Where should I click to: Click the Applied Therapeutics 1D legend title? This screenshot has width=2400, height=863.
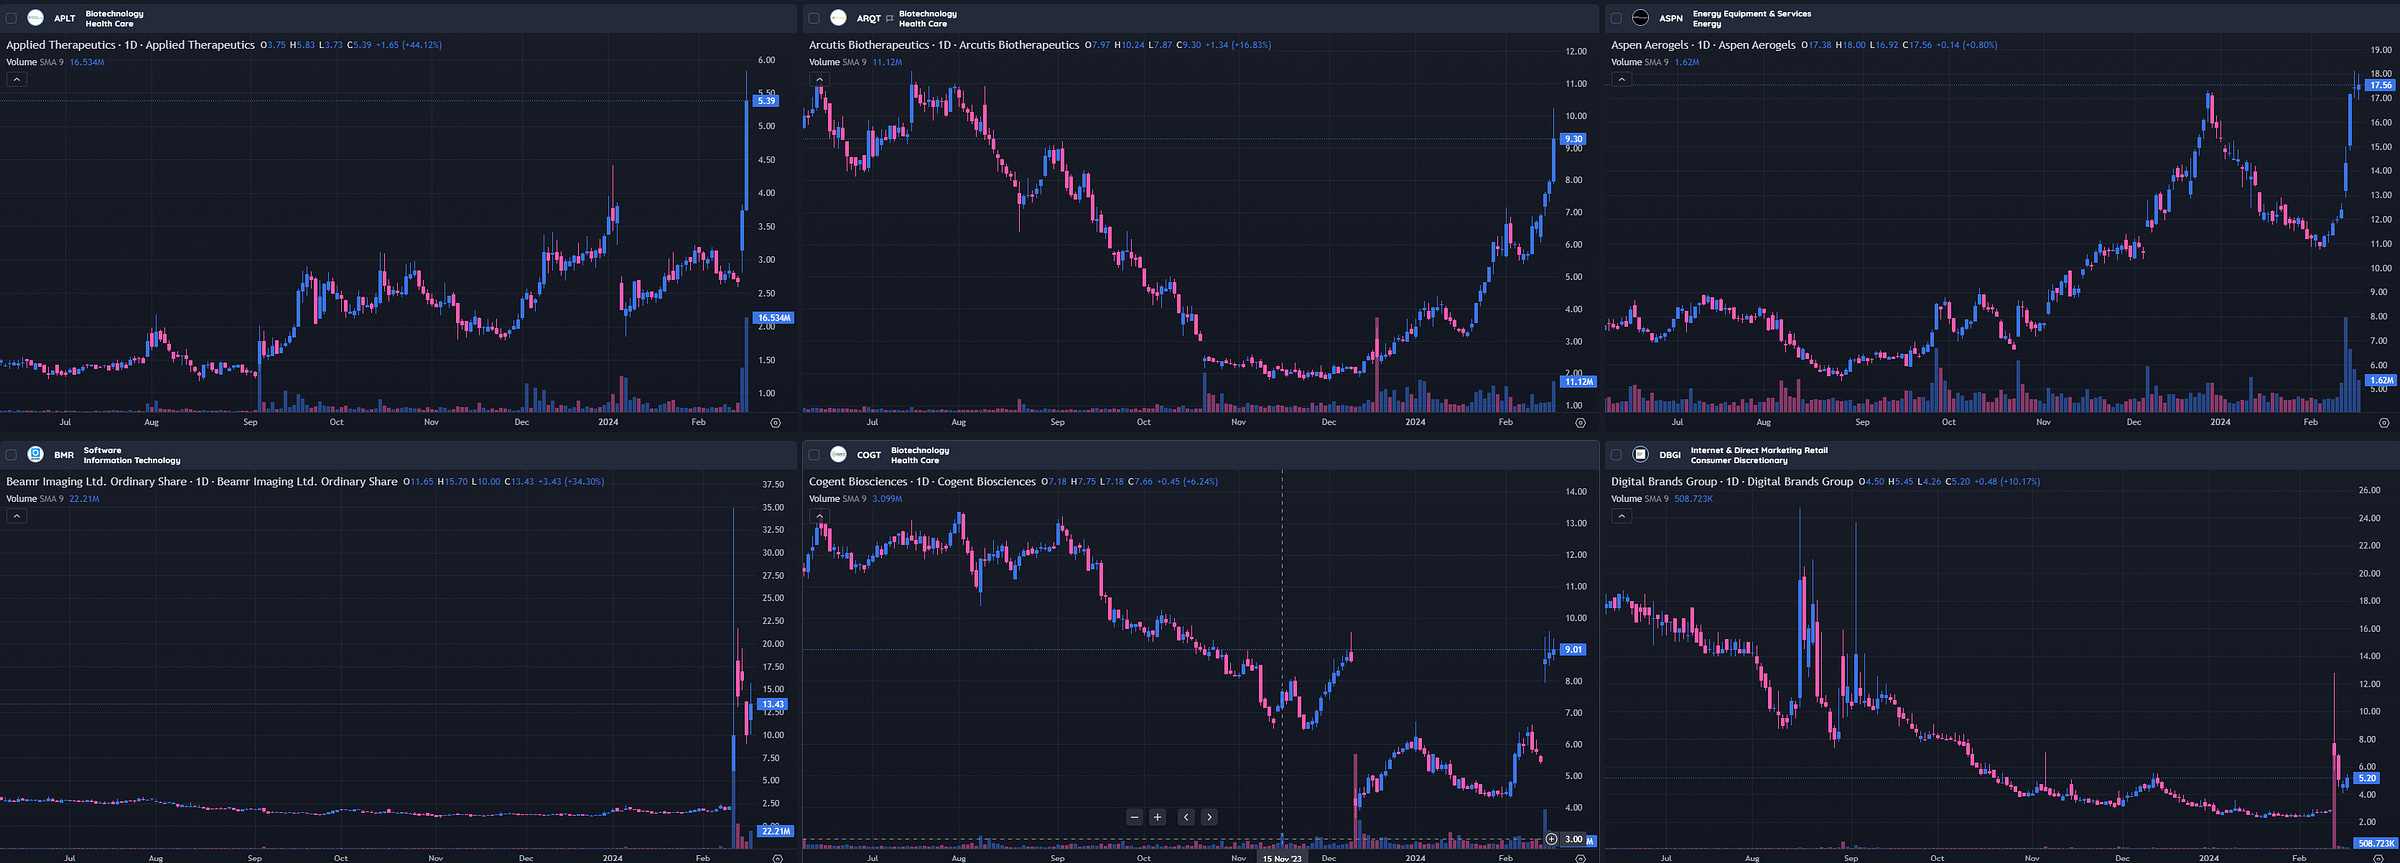(x=130, y=45)
